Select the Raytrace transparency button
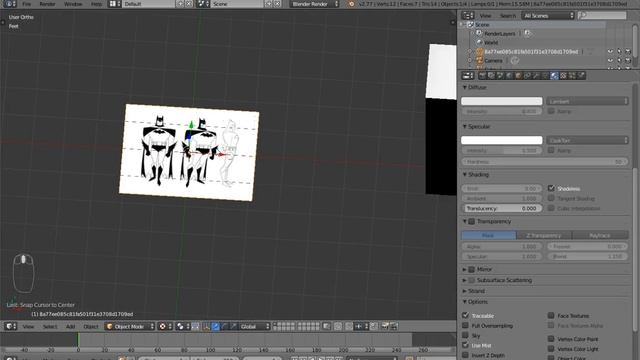 coord(600,235)
